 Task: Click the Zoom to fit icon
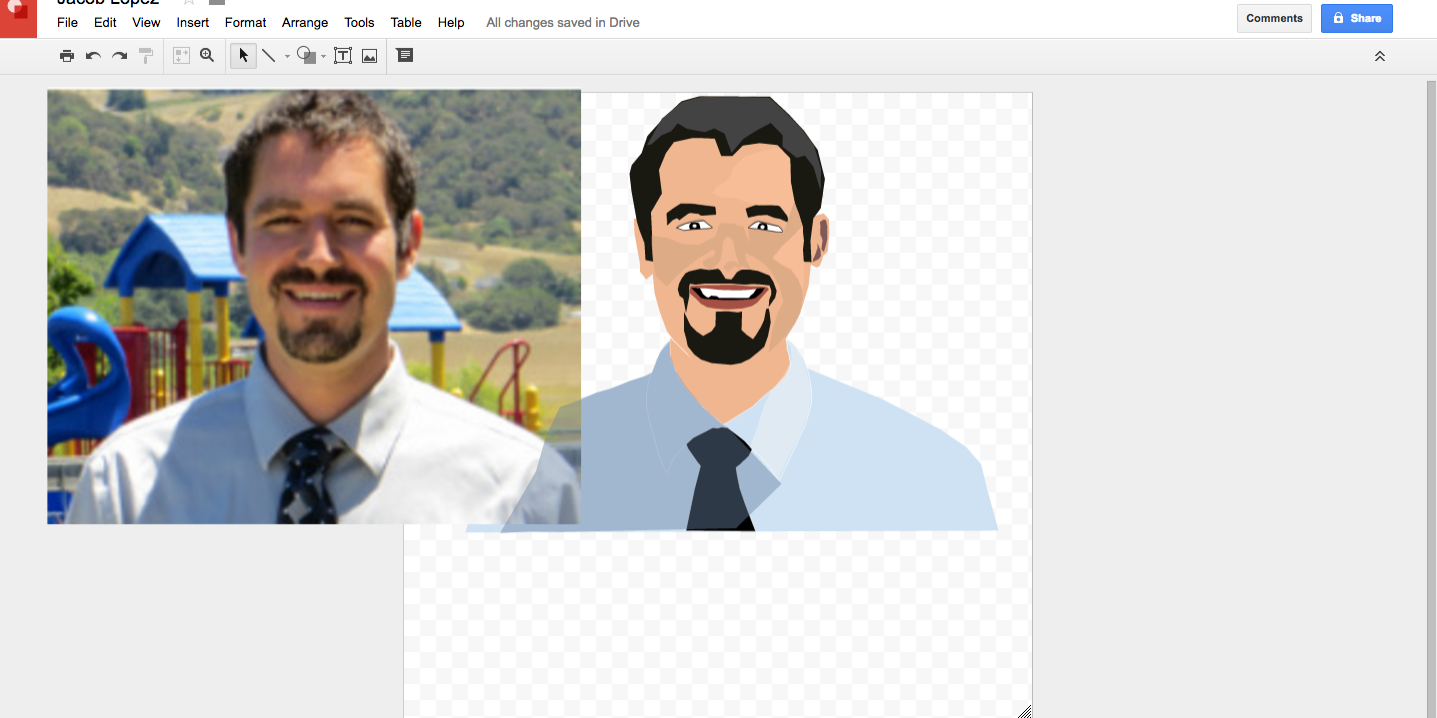(181, 56)
